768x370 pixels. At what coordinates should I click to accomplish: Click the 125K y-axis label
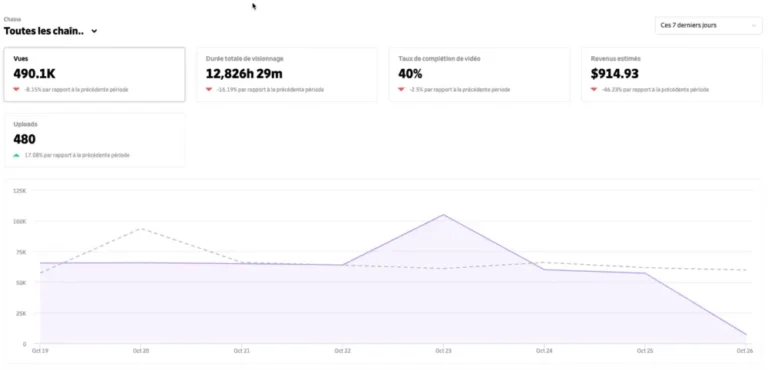coord(20,191)
